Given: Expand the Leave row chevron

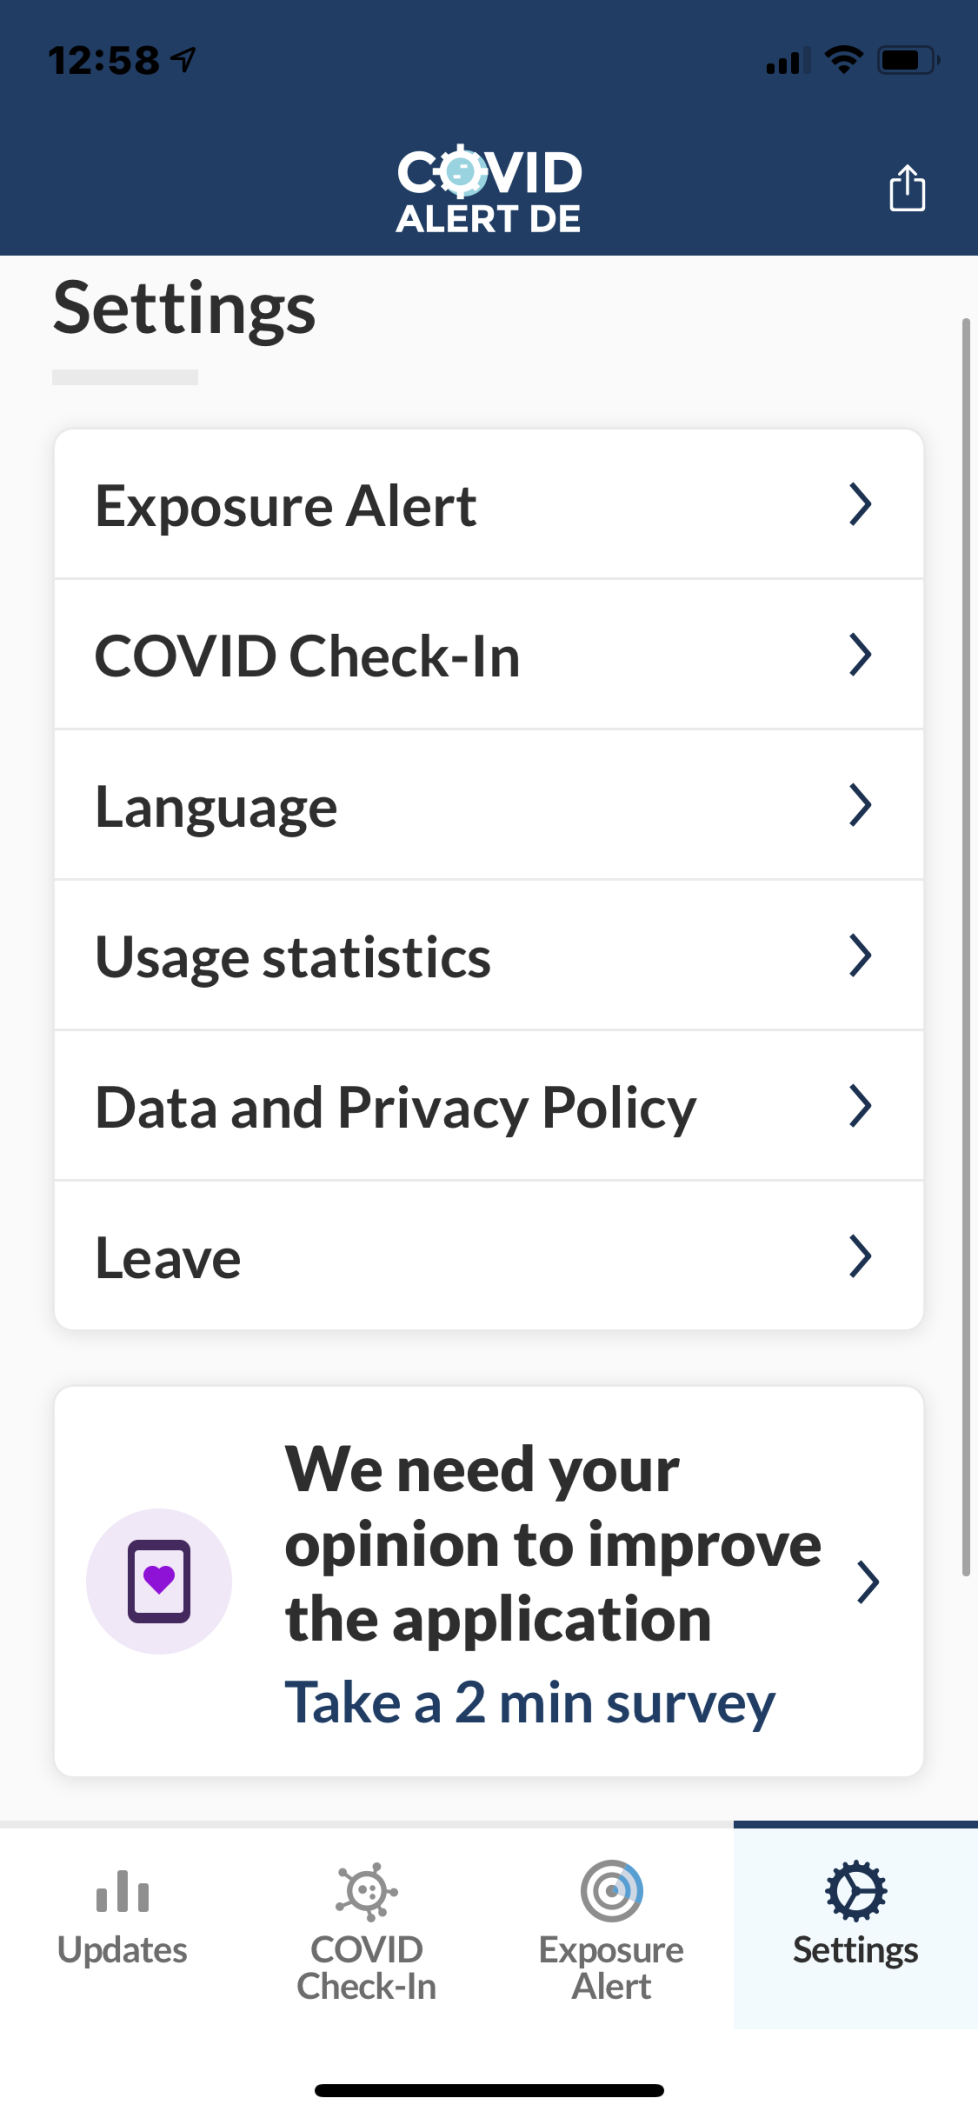Looking at the screenshot, I should [x=860, y=1256].
